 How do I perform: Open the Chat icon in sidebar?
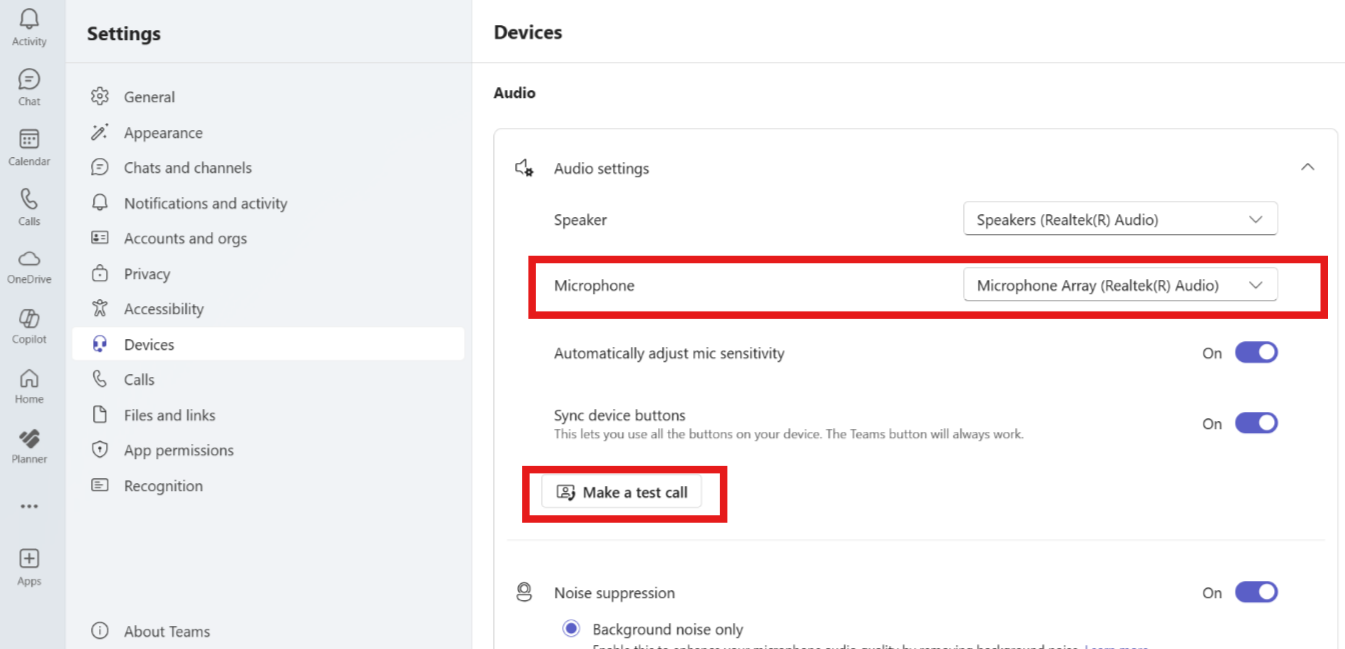point(29,80)
